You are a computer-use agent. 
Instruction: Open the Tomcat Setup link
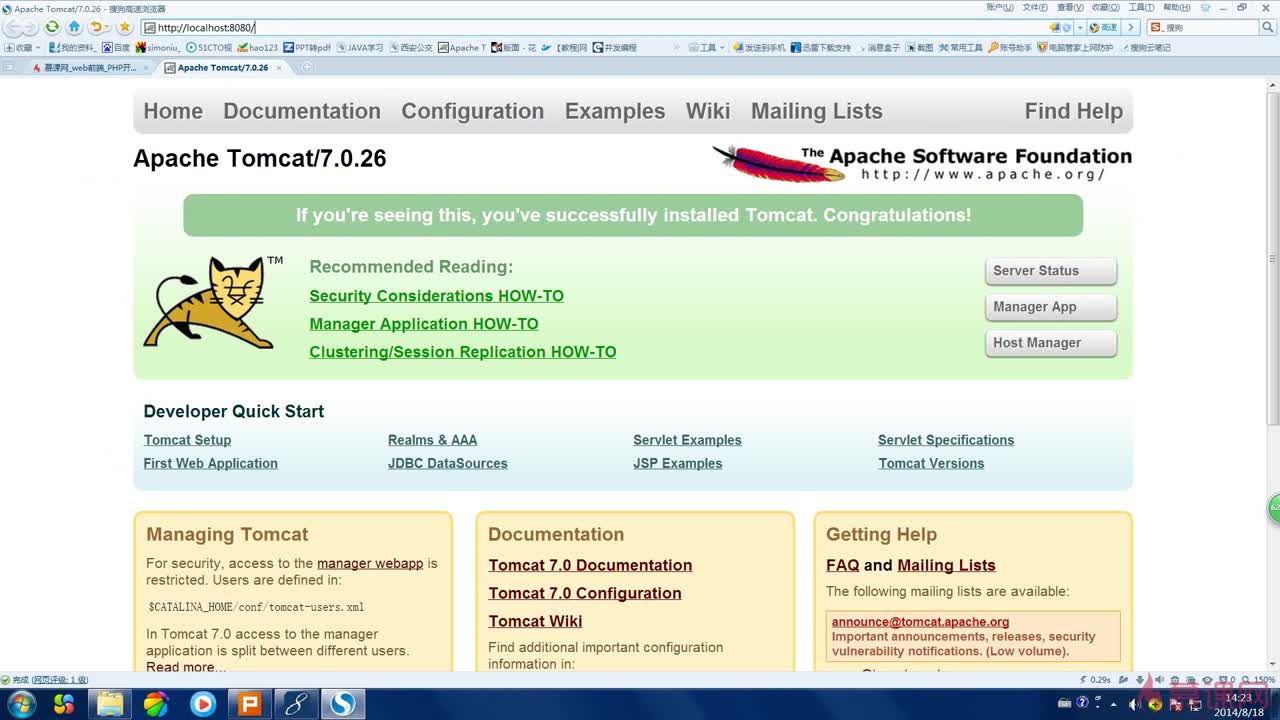coord(187,440)
